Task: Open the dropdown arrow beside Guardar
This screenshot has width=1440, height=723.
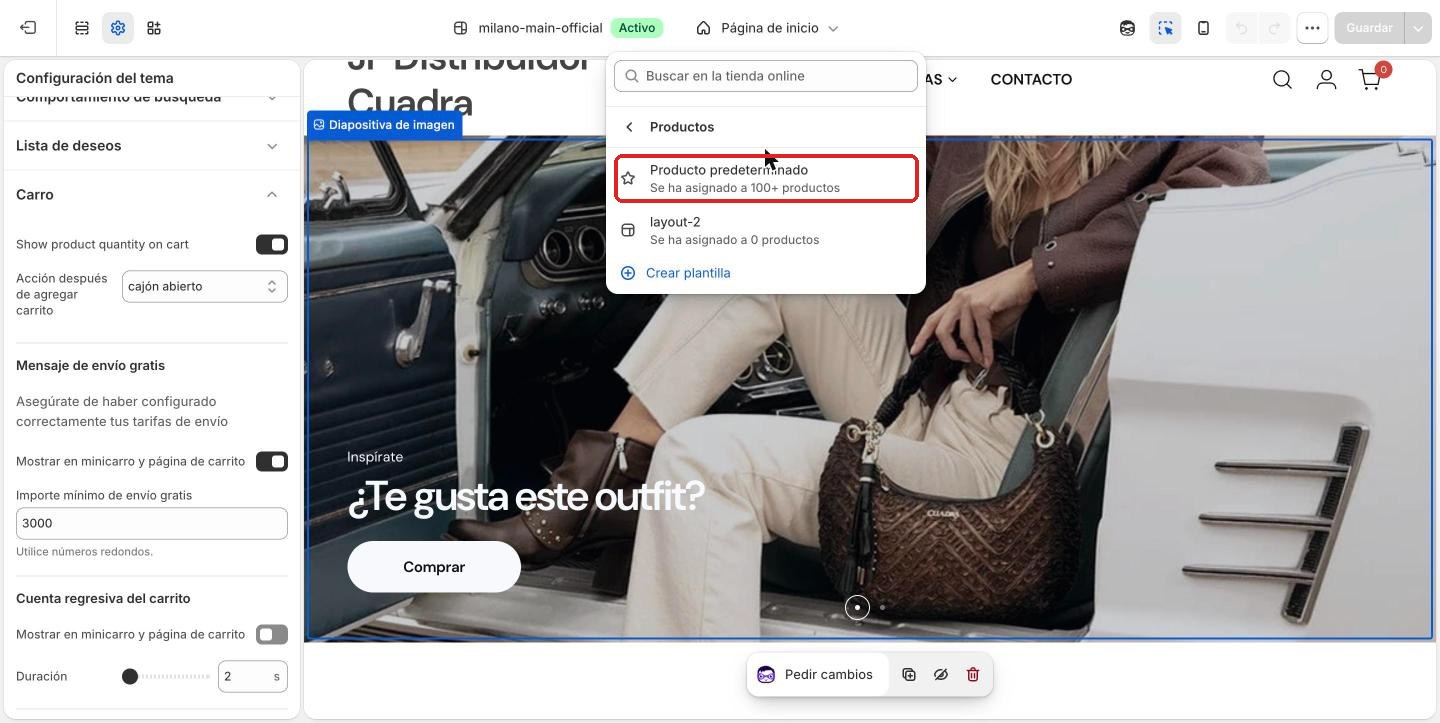Action: [x=1418, y=28]
